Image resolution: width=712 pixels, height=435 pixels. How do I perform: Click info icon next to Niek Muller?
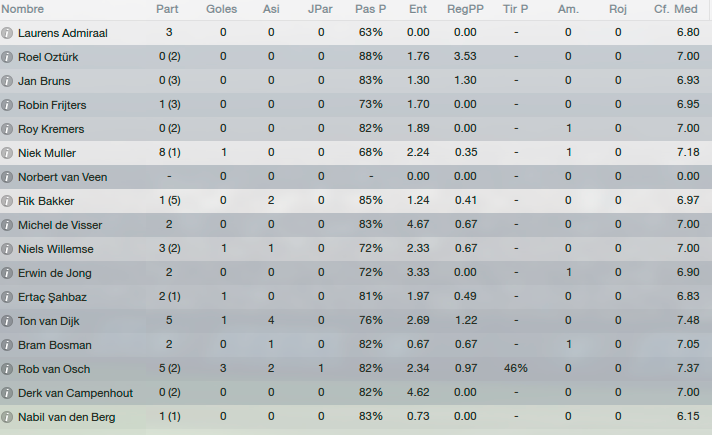[x=6, y=153]
